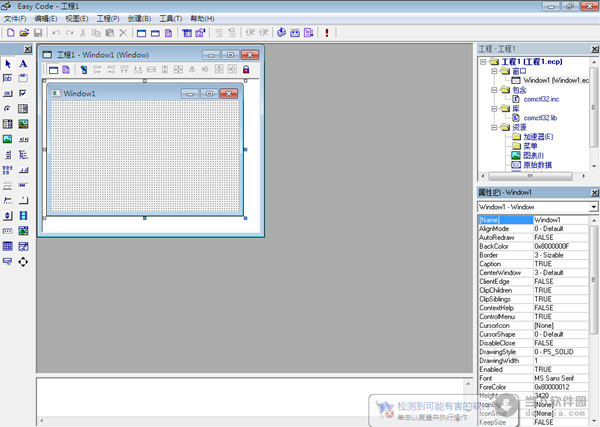This screenshot has height=427, width=600.
Task: Click the Border property value '3 - Sizable'
Action: [x=561, y=255]
